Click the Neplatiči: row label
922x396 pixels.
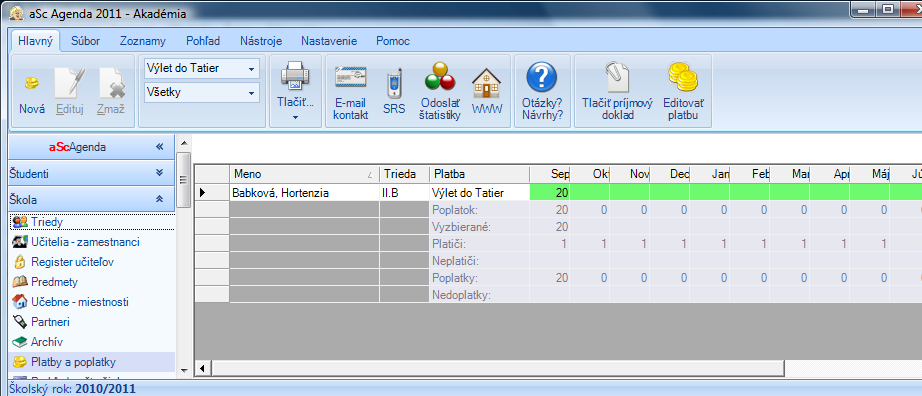click(455, 261)
